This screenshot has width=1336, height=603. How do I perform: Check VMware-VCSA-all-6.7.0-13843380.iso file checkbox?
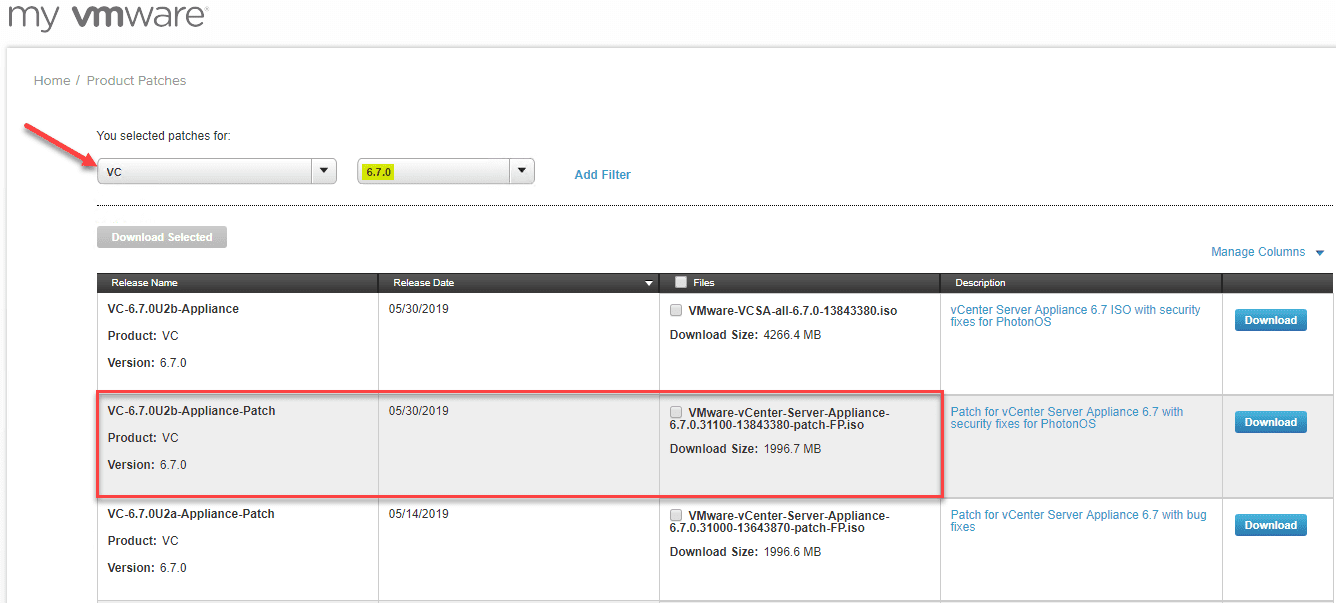(676, 310)
